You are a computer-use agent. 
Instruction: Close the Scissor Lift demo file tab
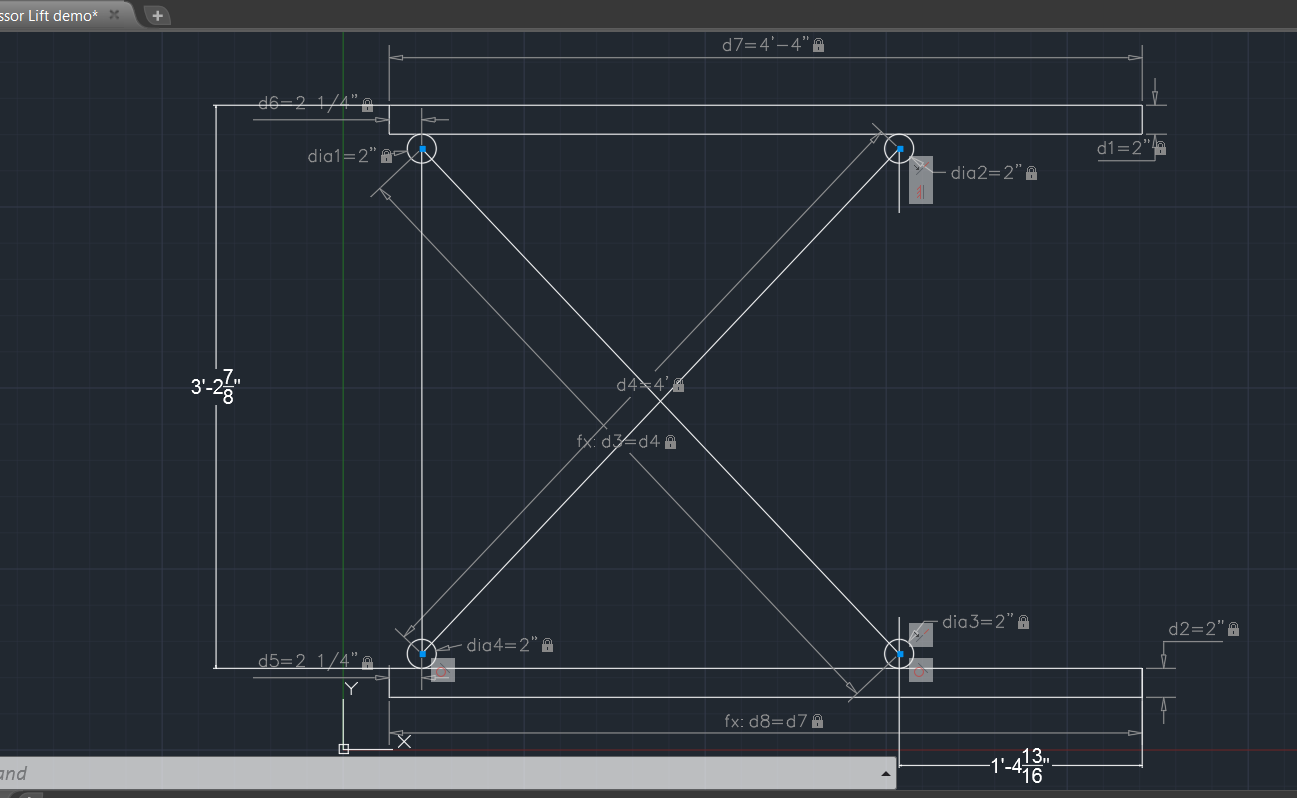pos(114,16)
